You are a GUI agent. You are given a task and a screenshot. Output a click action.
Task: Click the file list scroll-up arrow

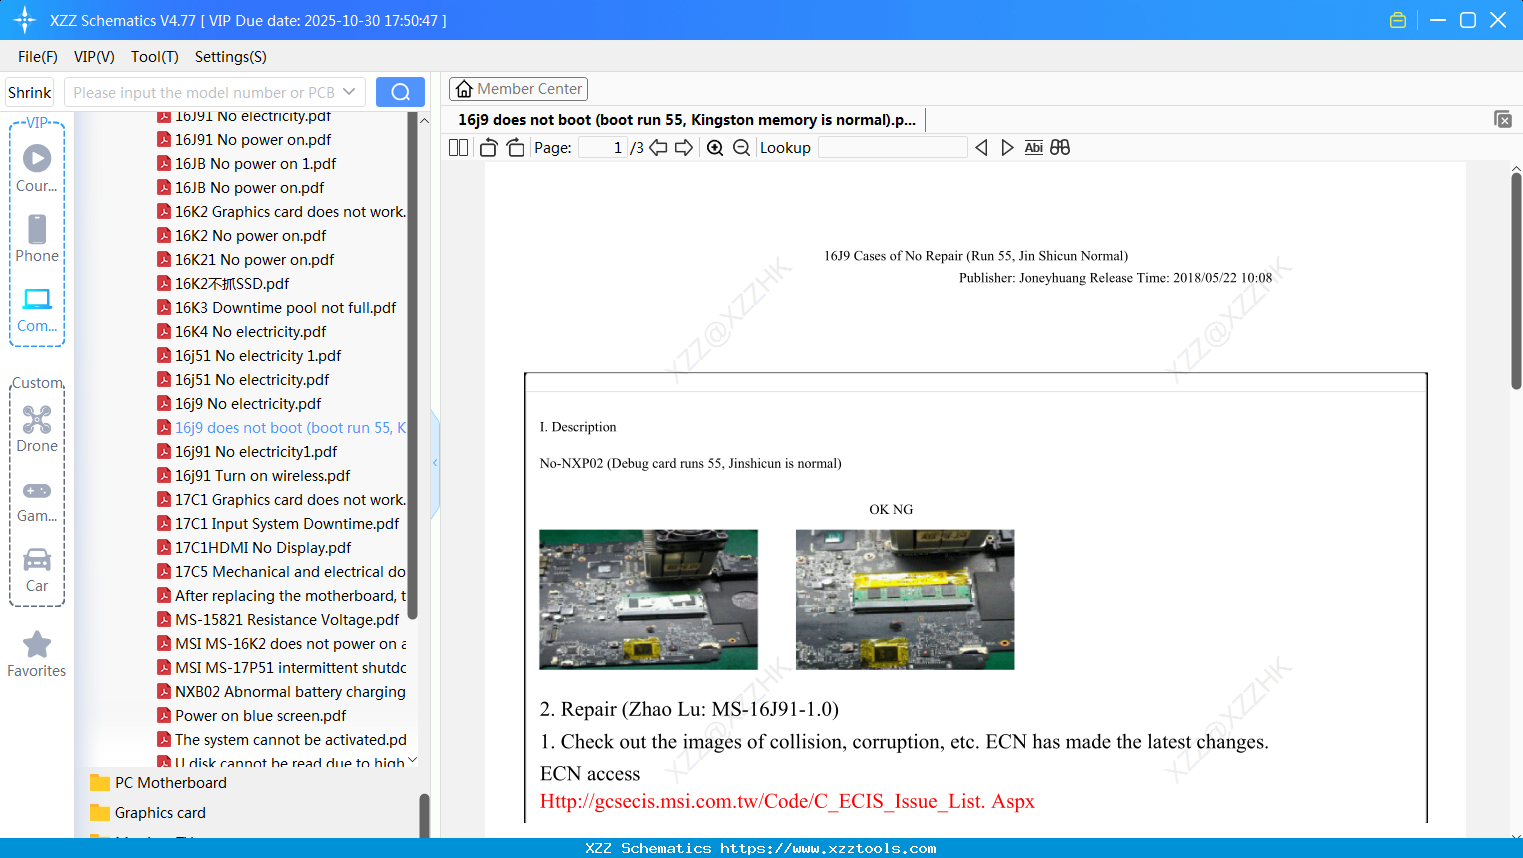pyautogui.click(x=424, y=120)
